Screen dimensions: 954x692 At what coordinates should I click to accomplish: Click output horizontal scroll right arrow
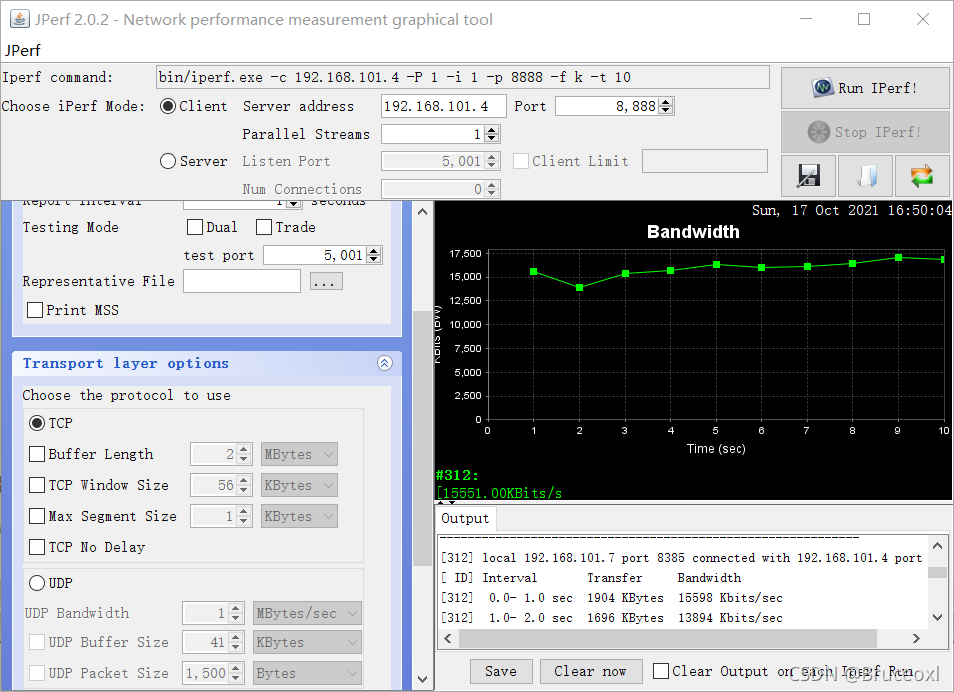click(x=916, y=638)
